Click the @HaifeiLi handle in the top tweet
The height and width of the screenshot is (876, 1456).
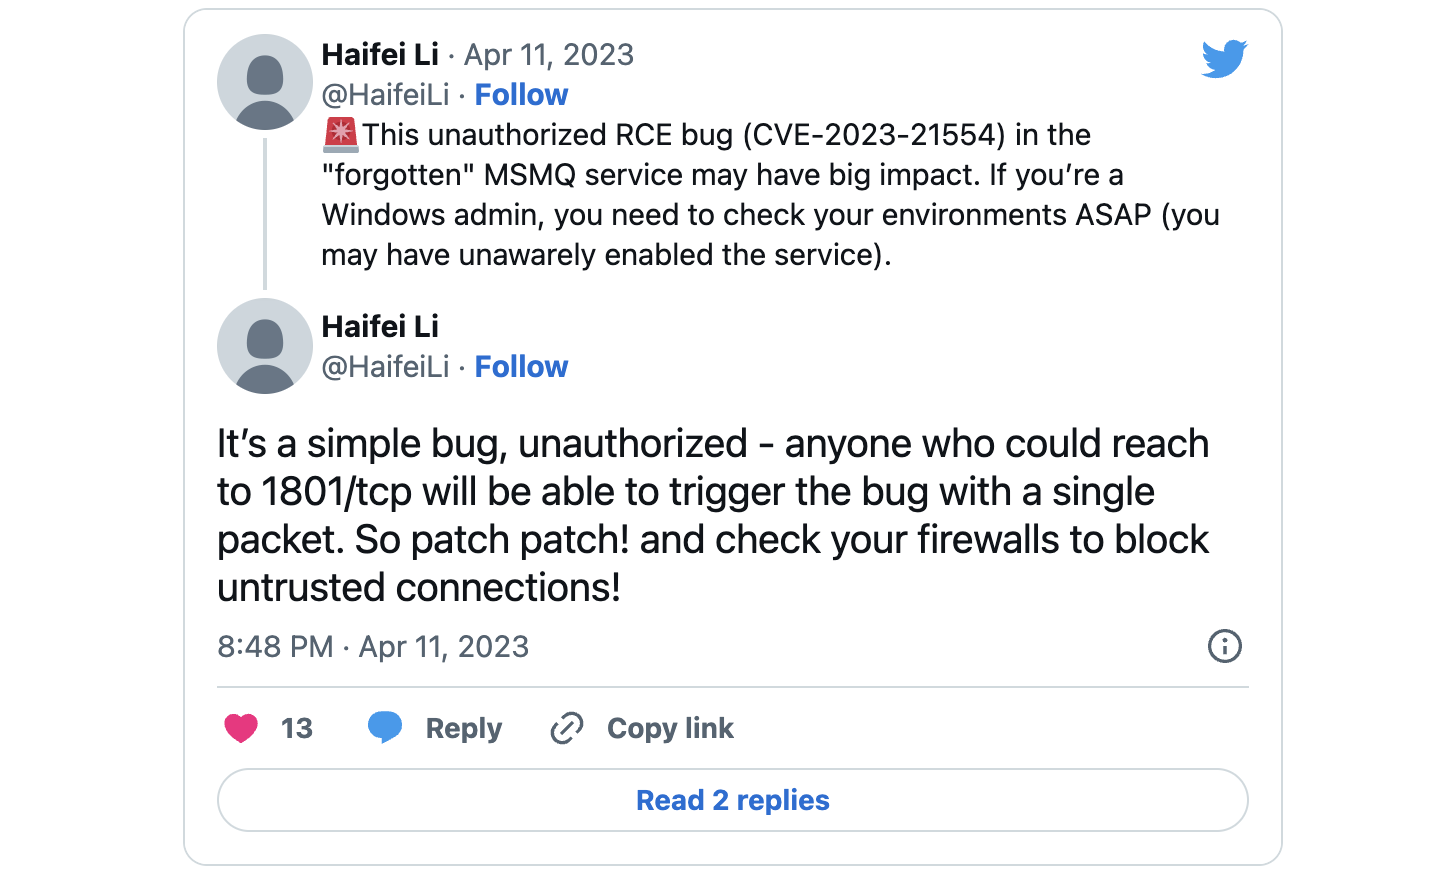pyautogui.click(x=387, y=94)
